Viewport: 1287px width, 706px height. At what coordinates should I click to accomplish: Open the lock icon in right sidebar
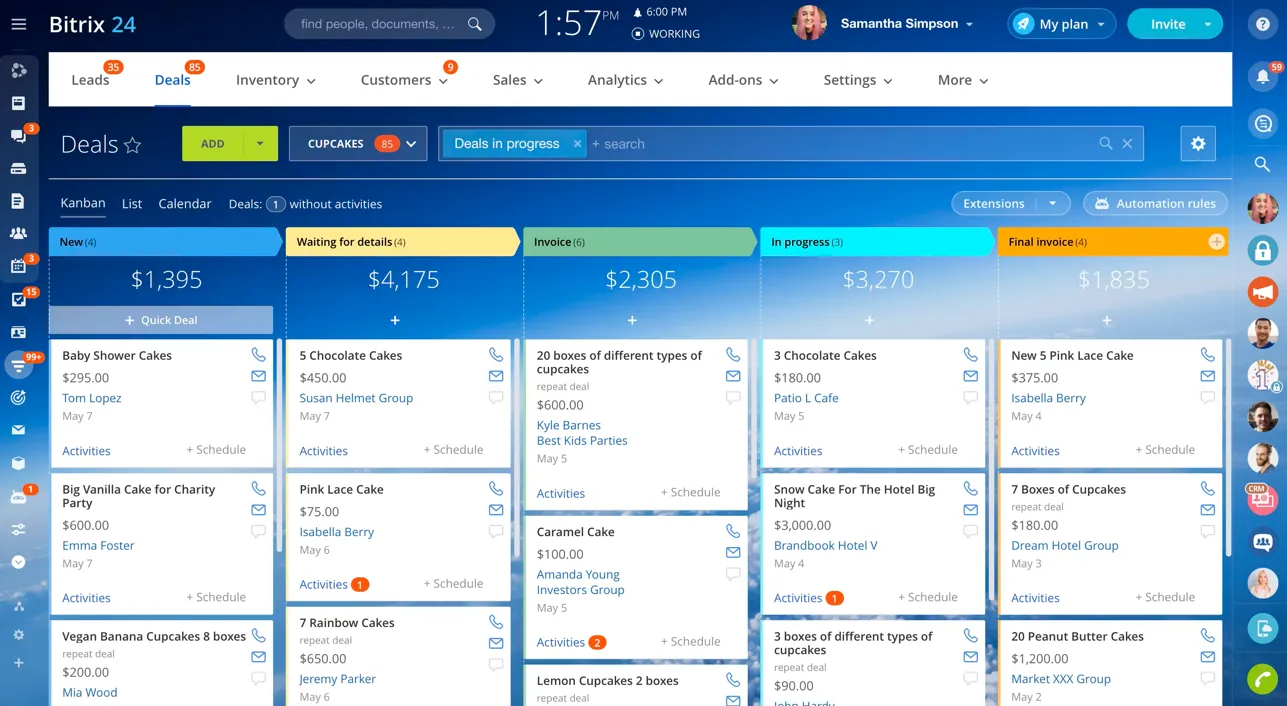pos(1262,251)
